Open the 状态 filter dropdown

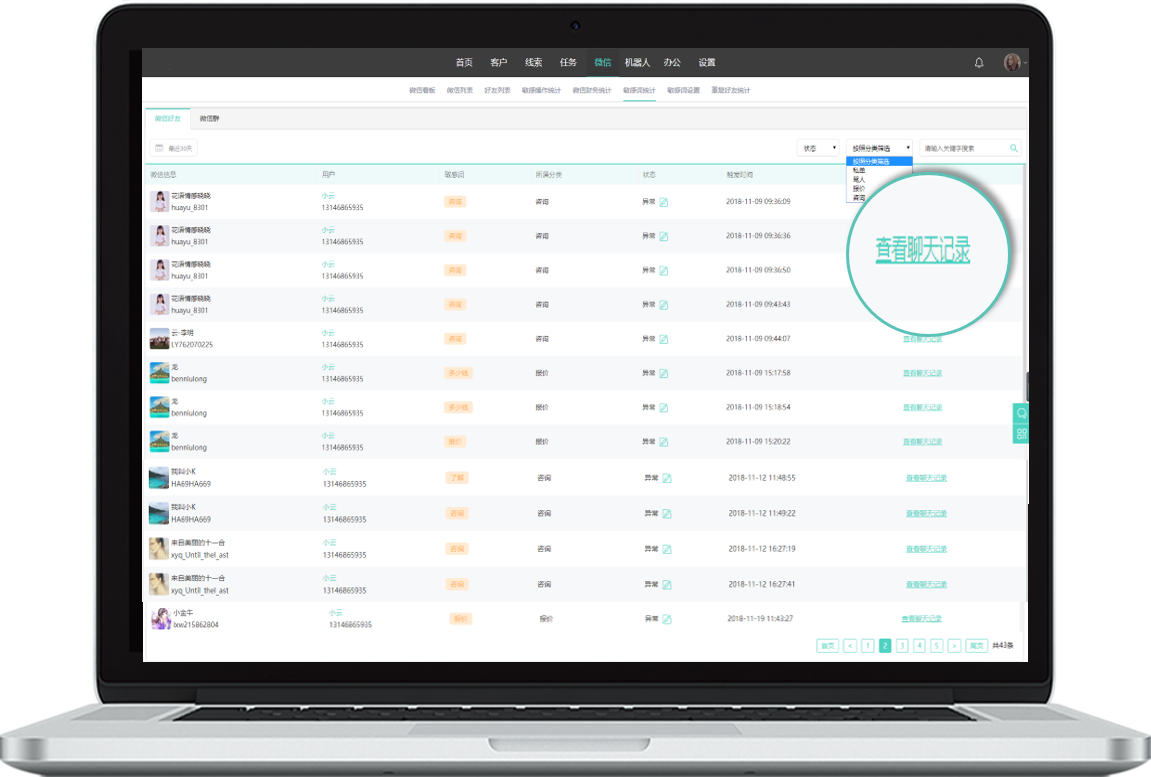818,148
